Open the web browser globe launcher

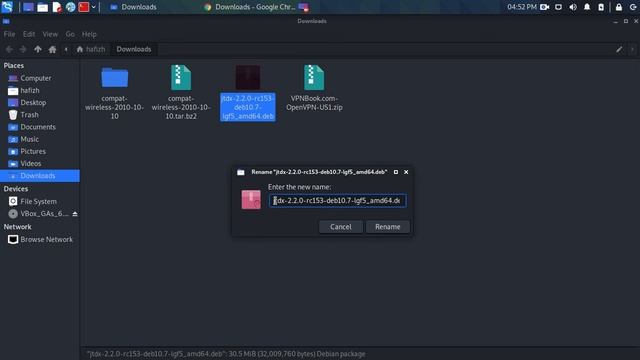(71, 7)
